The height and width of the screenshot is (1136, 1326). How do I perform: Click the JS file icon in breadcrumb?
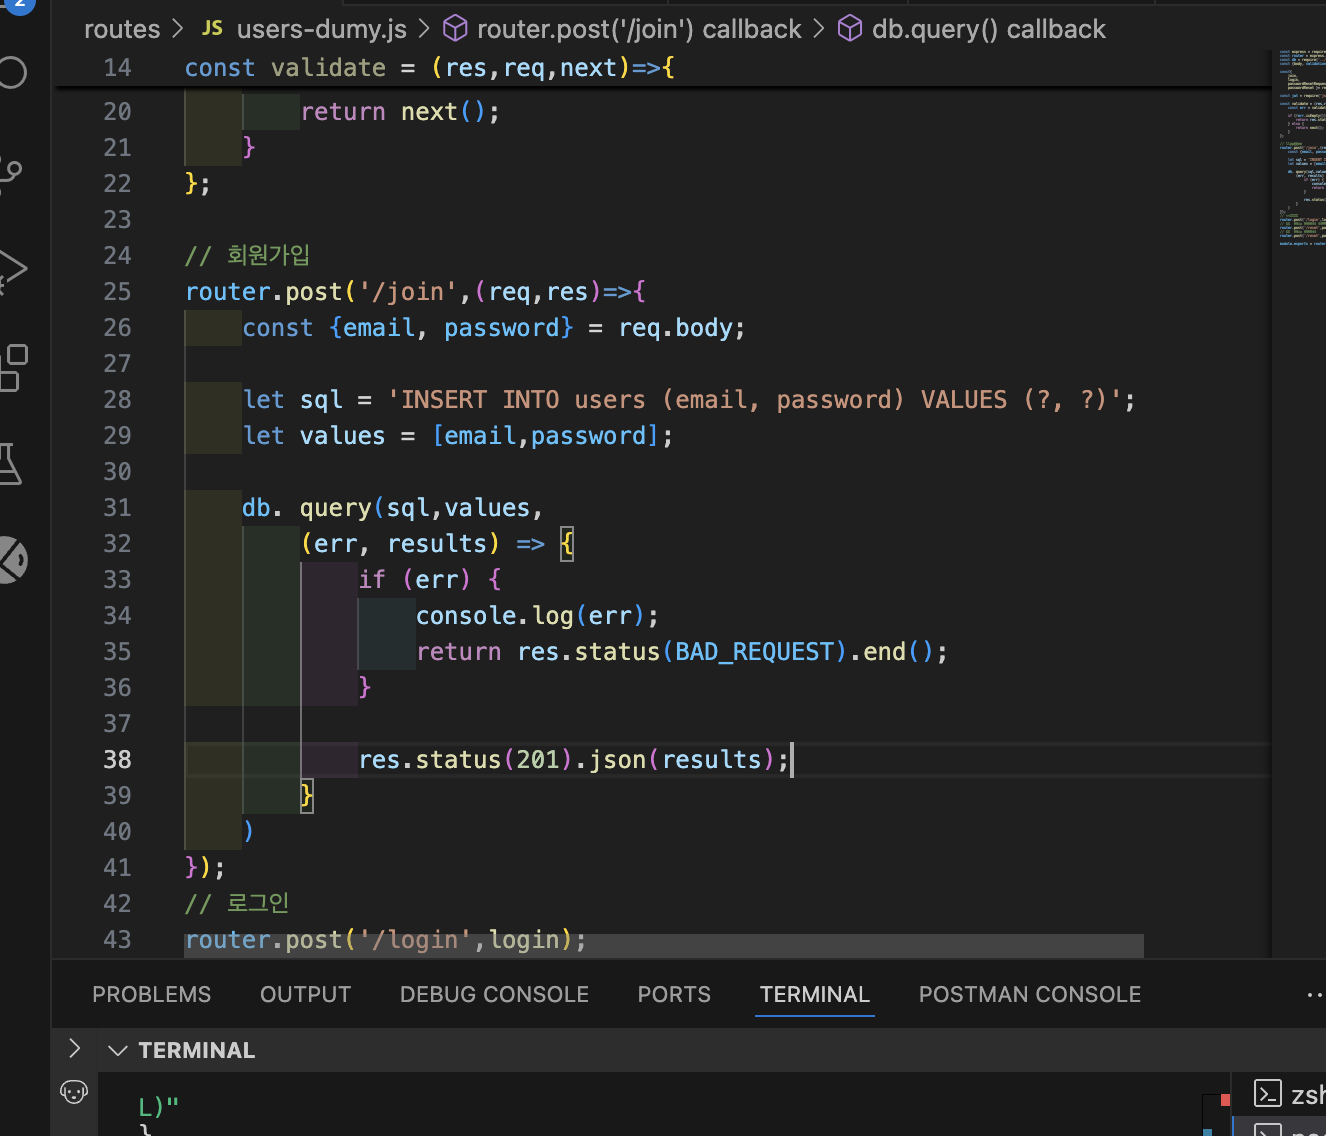212,29
